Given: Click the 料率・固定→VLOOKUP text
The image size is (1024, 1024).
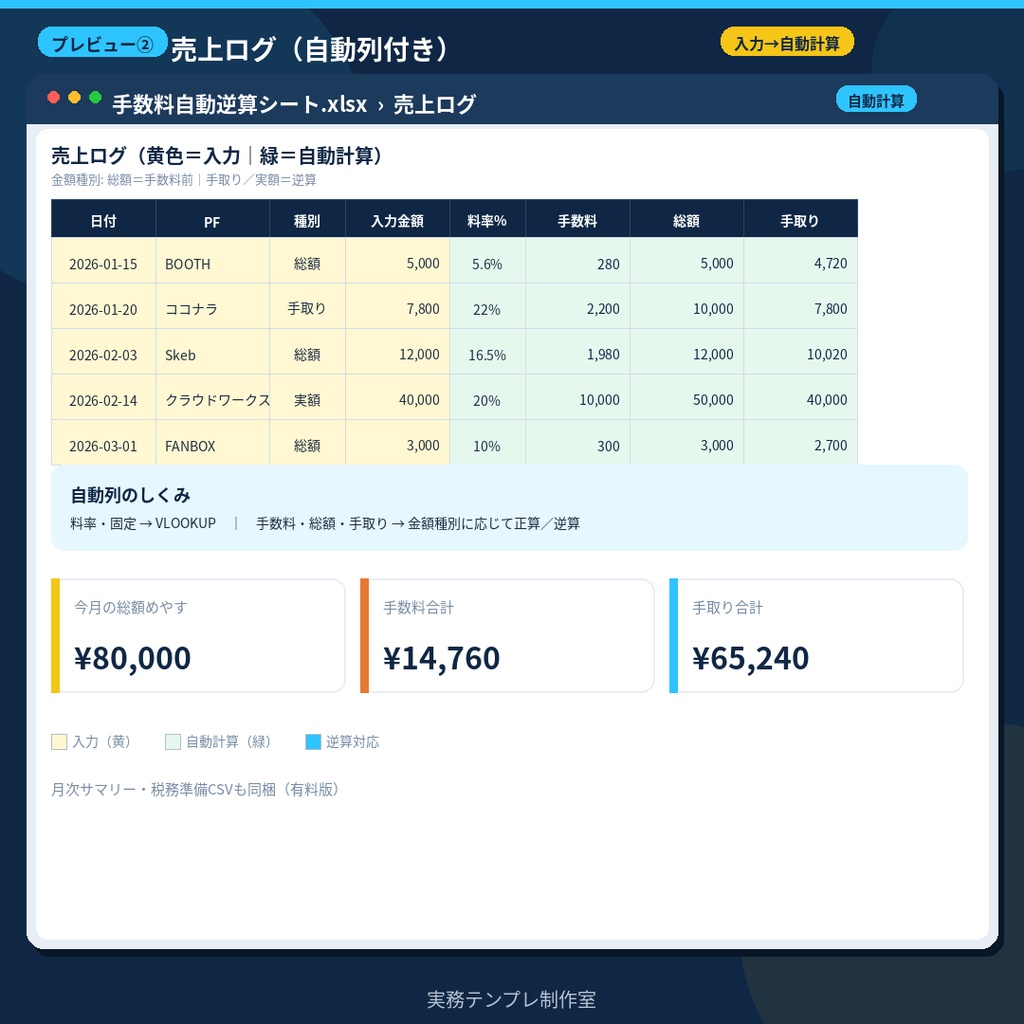Looking at the screenshot, I should click(143, 523).
